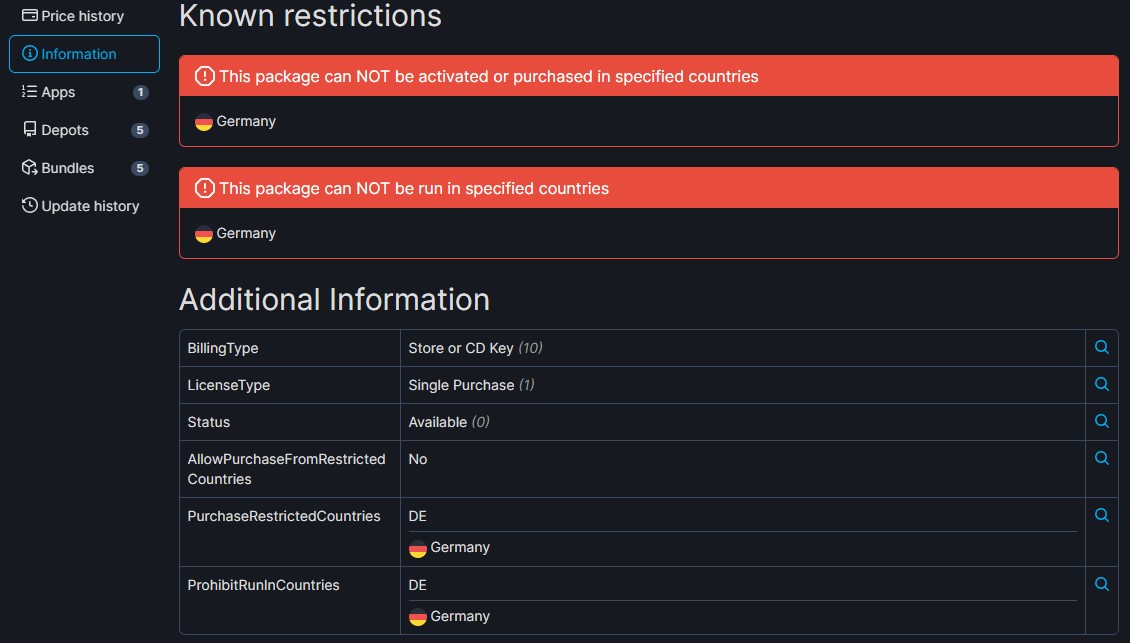1130x643 pixels.
Task: Open the Bundles tab
Action: [x=67, y=168]
